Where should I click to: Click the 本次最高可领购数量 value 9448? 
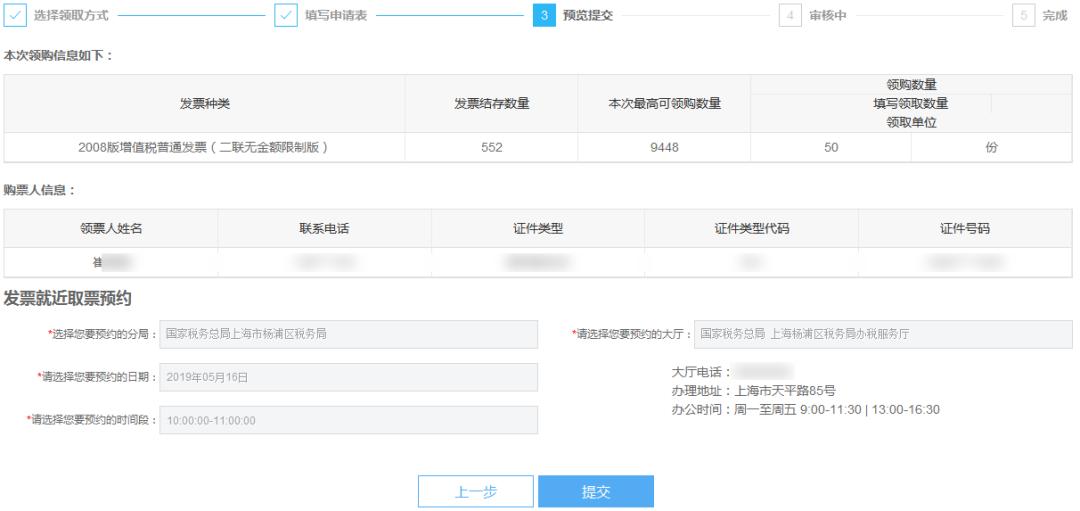(664, 148)
